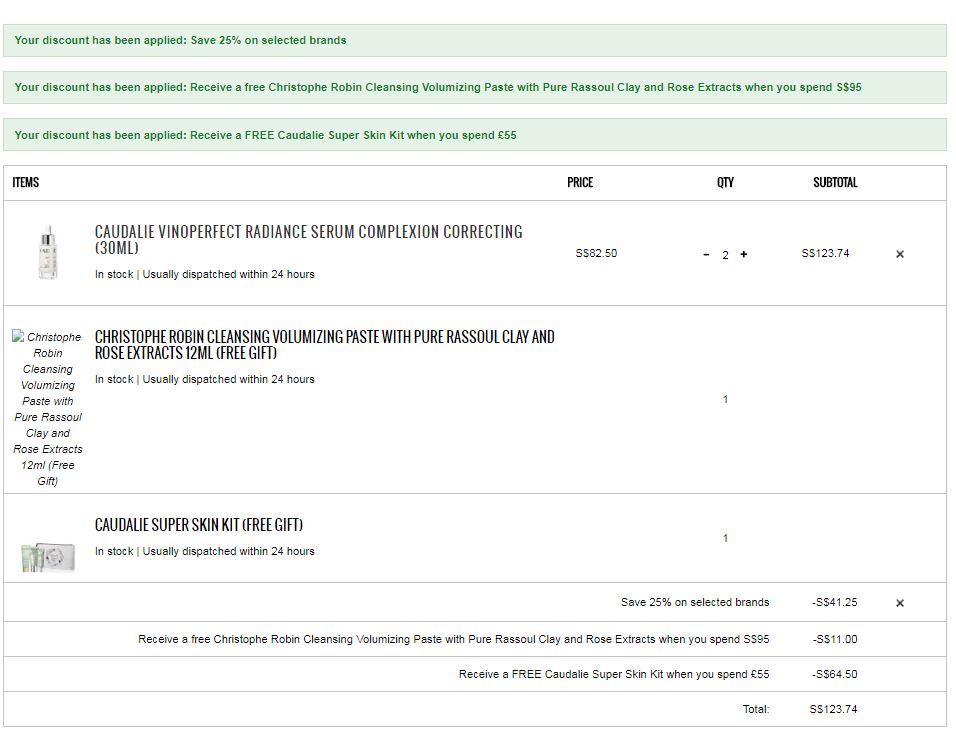Click the QTY column header
956x741 pixels.
click(725, 182)
